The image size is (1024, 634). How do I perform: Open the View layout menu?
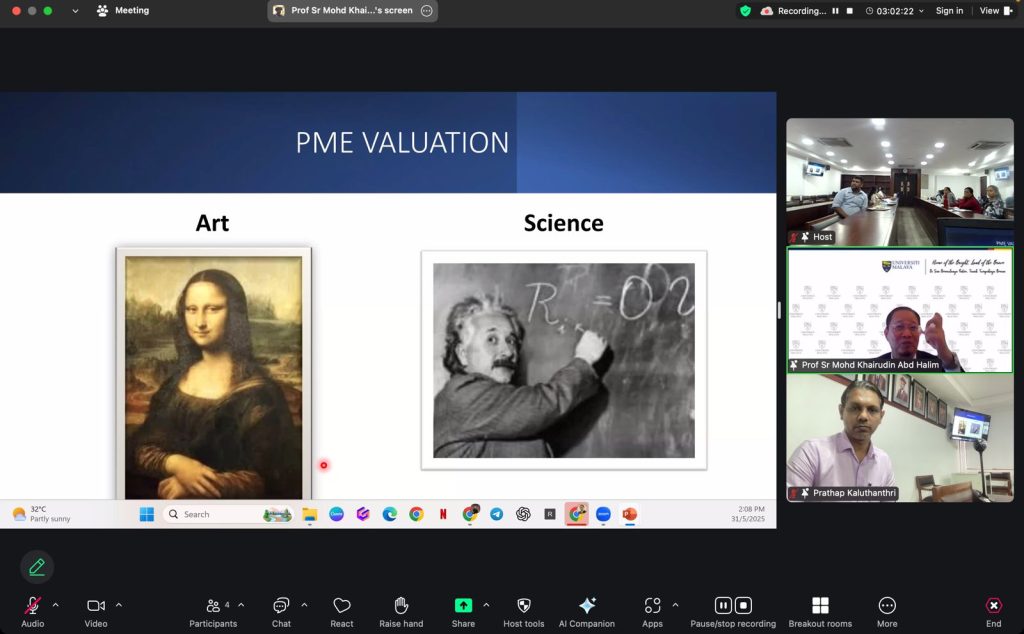996,10
